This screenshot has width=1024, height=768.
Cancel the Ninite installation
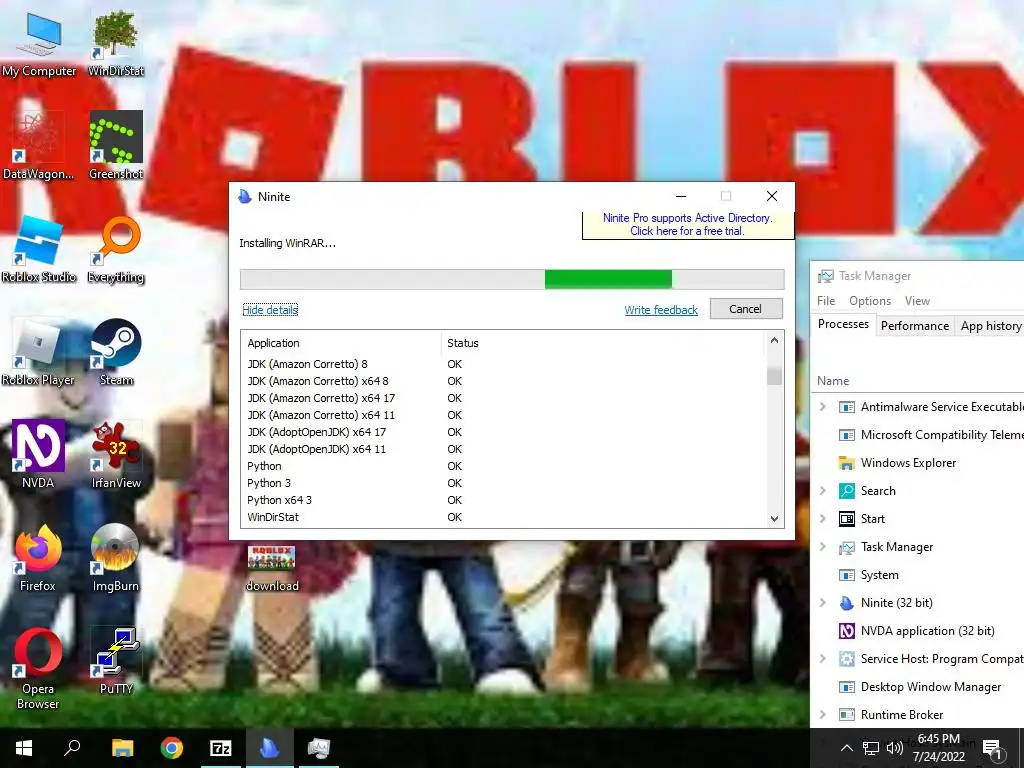tap(746, 309)
